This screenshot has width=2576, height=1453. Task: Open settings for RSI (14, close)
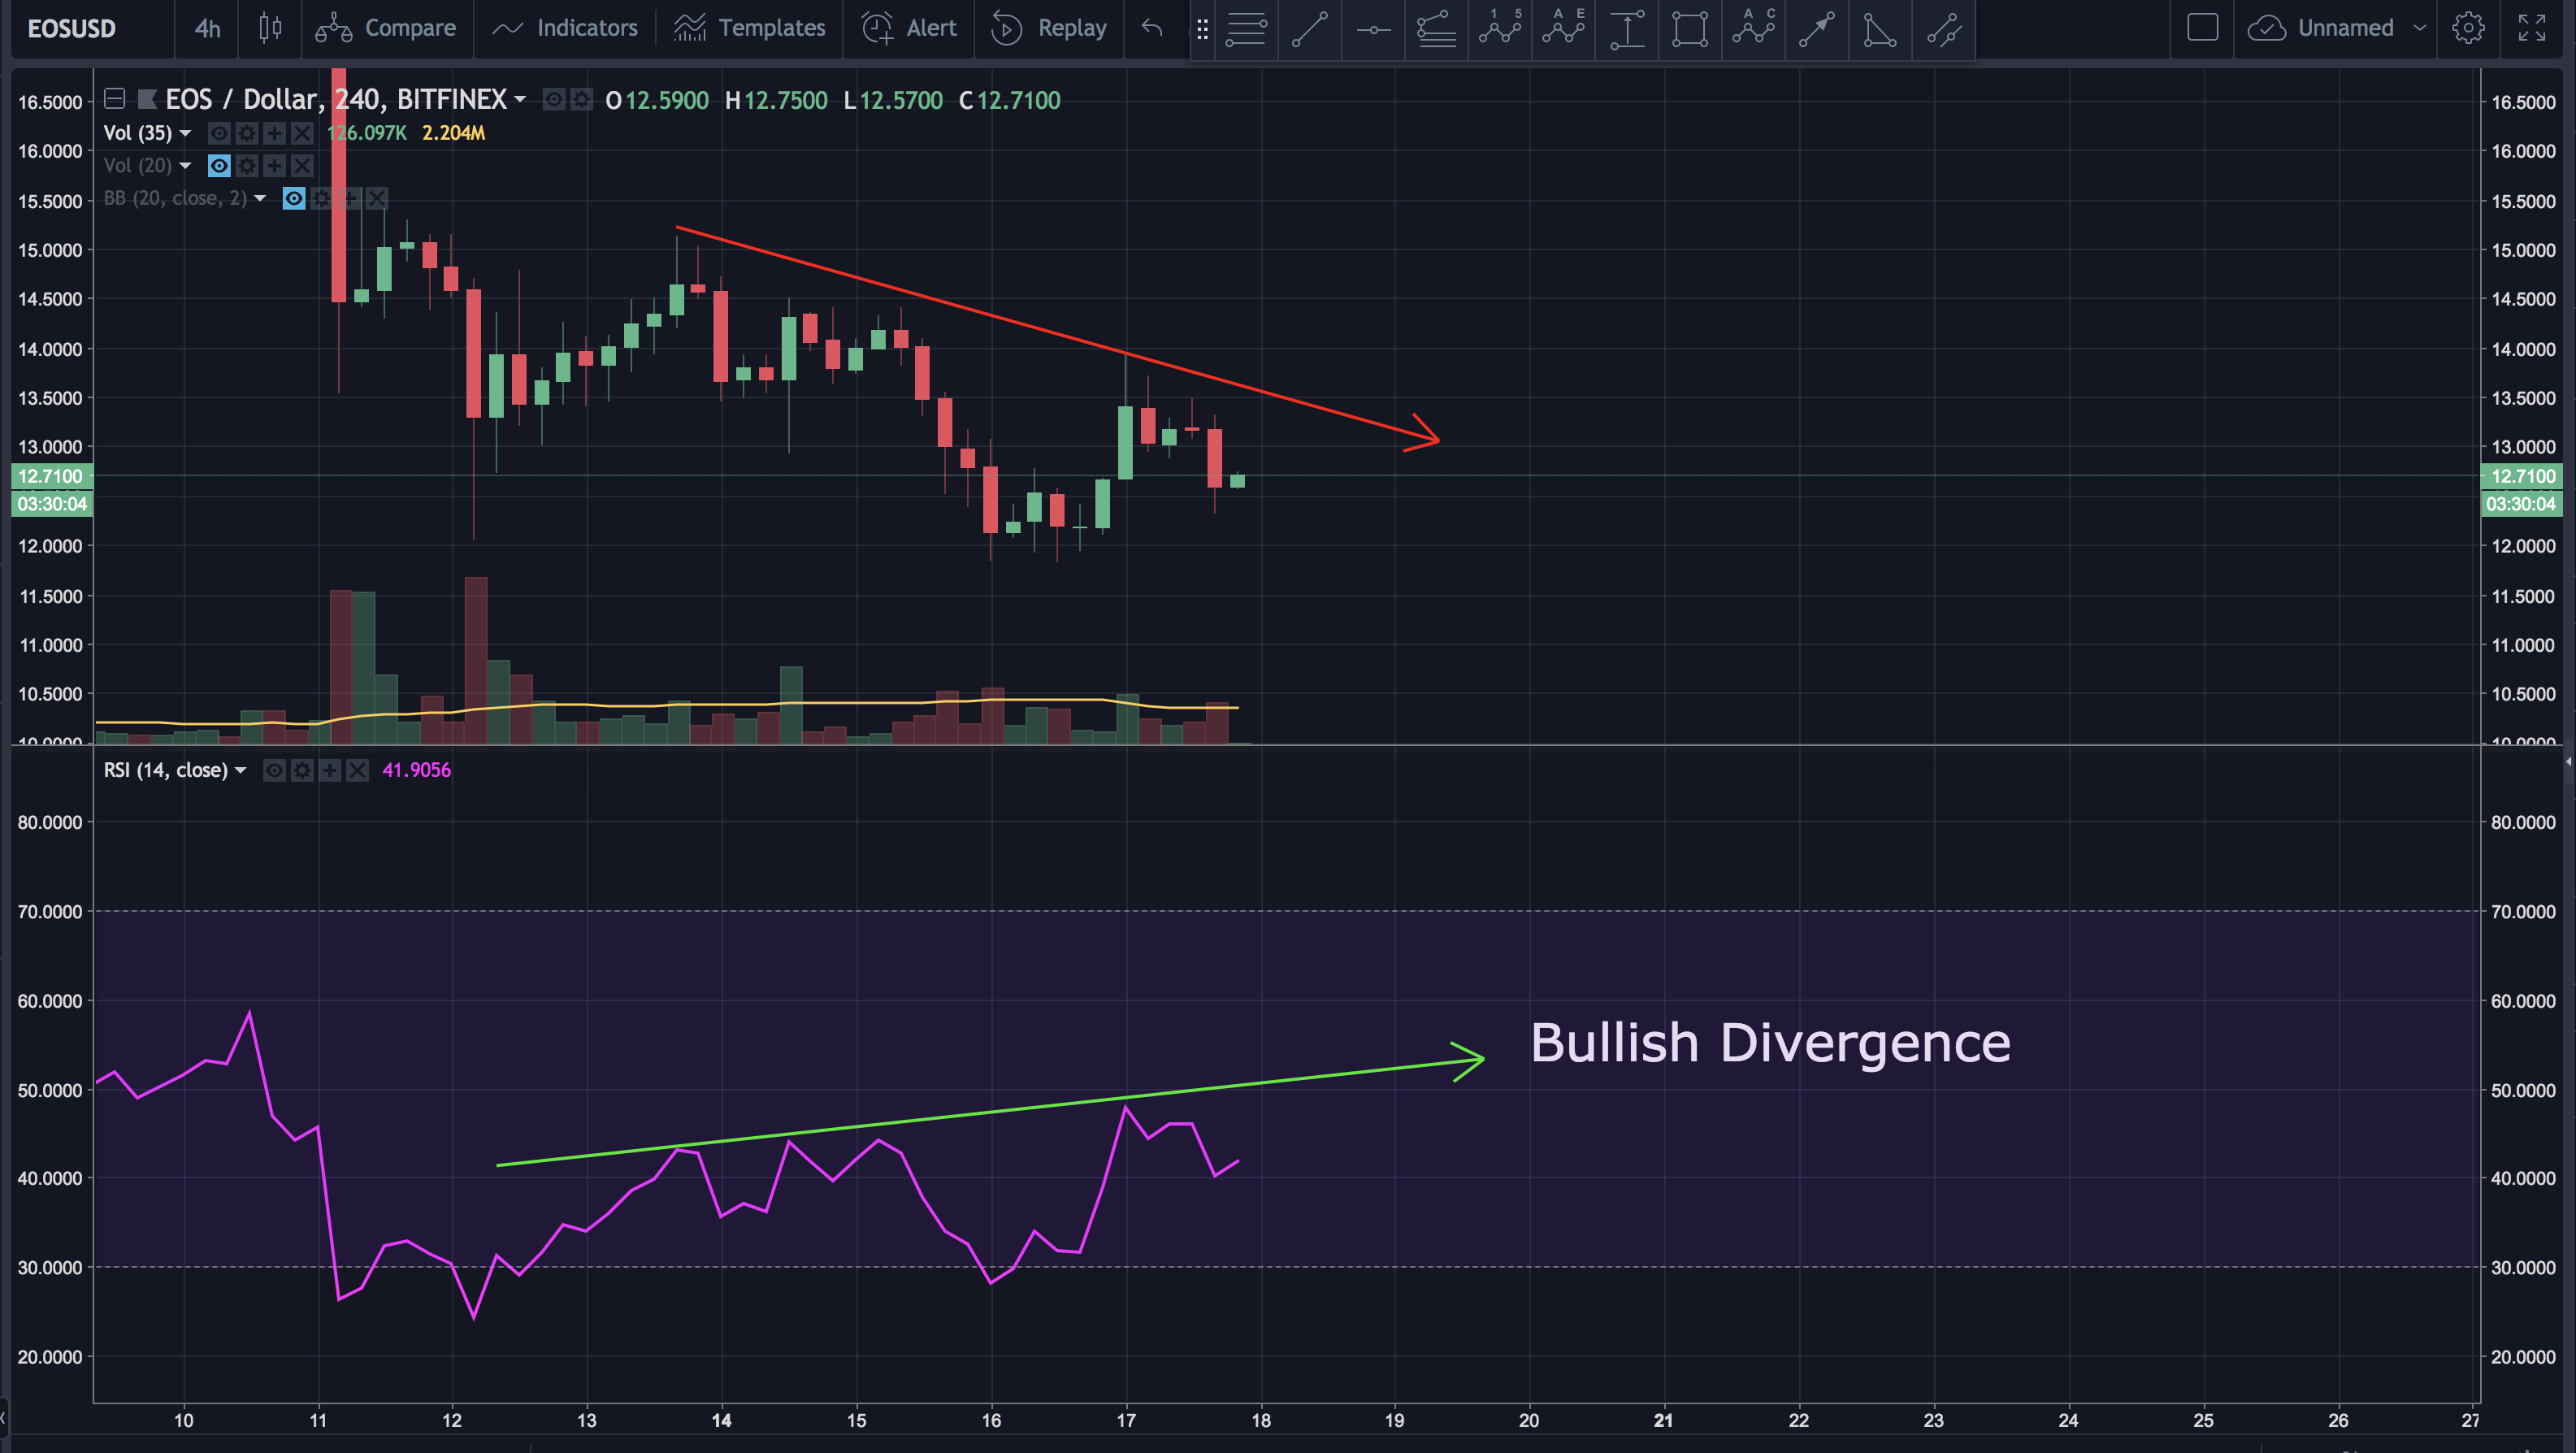pos(302,770)
